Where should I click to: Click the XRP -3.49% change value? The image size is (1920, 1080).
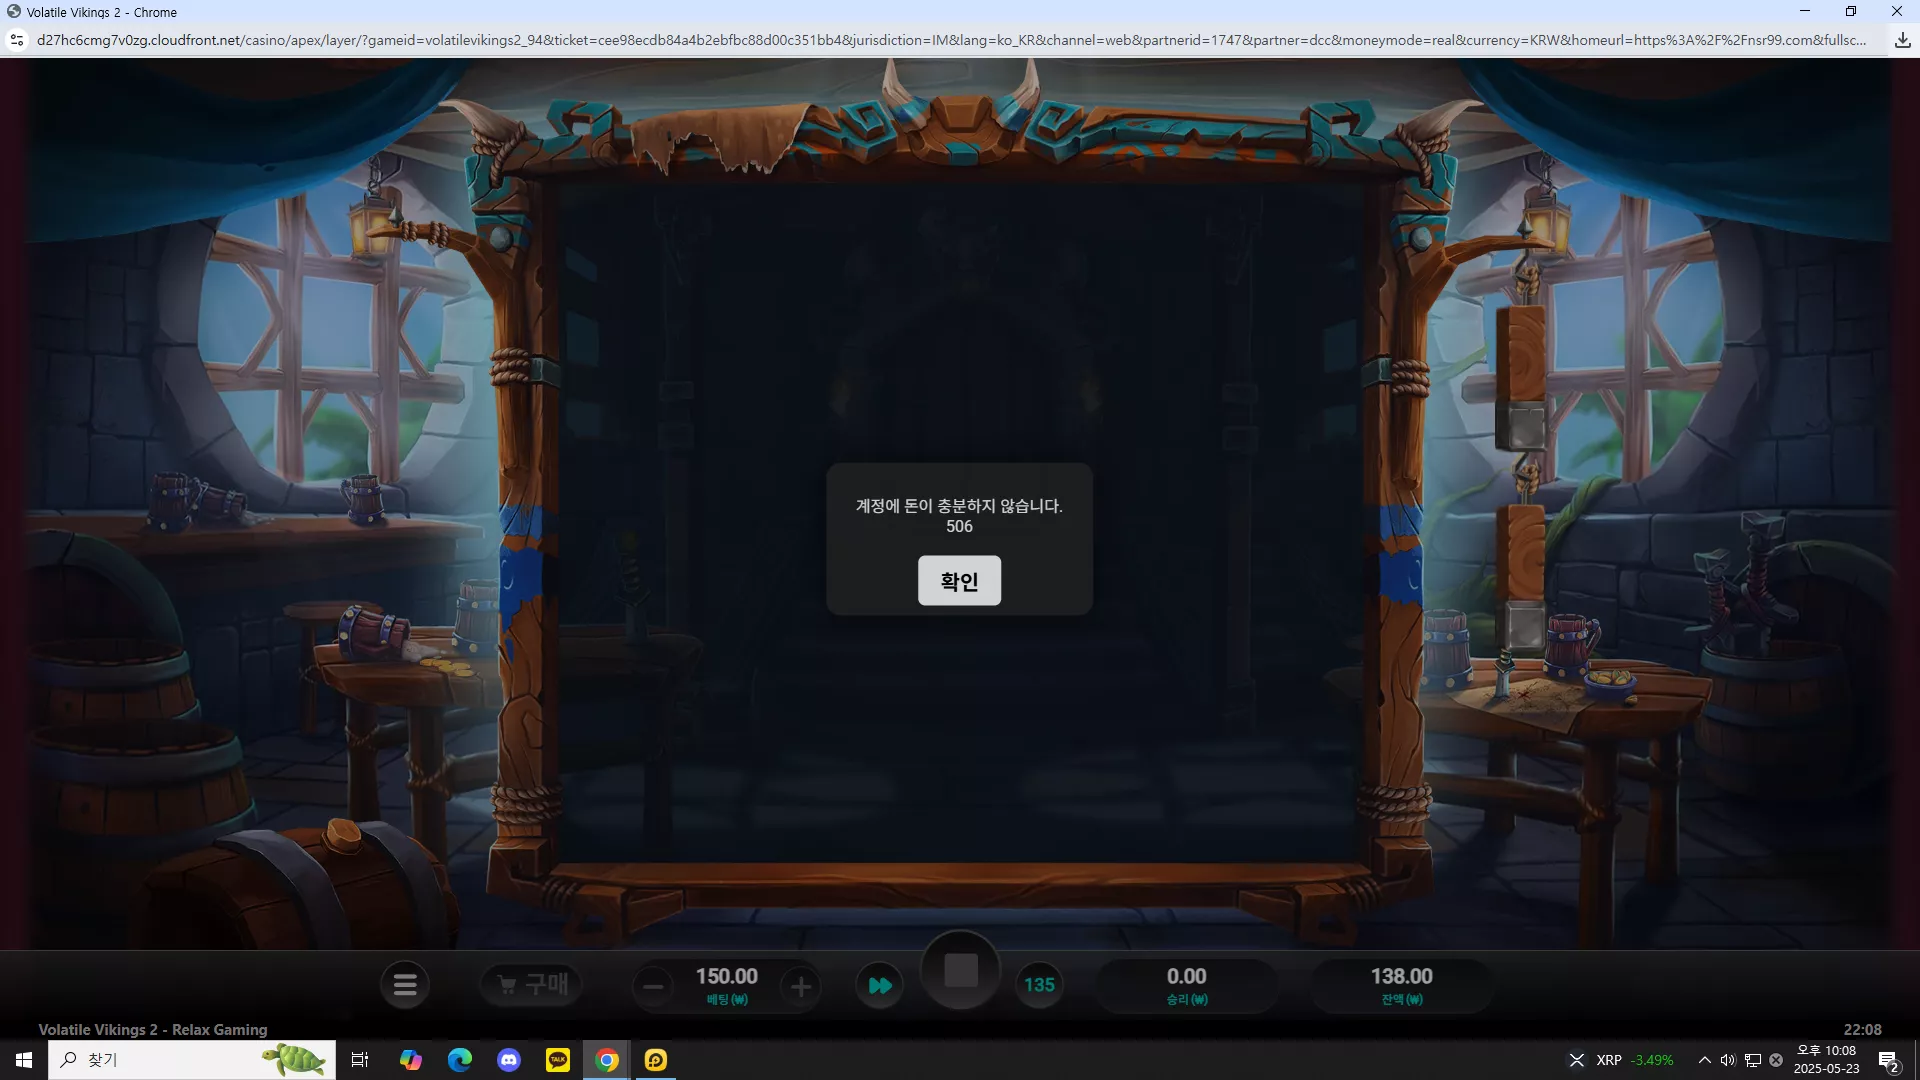coord(1652,1060)
